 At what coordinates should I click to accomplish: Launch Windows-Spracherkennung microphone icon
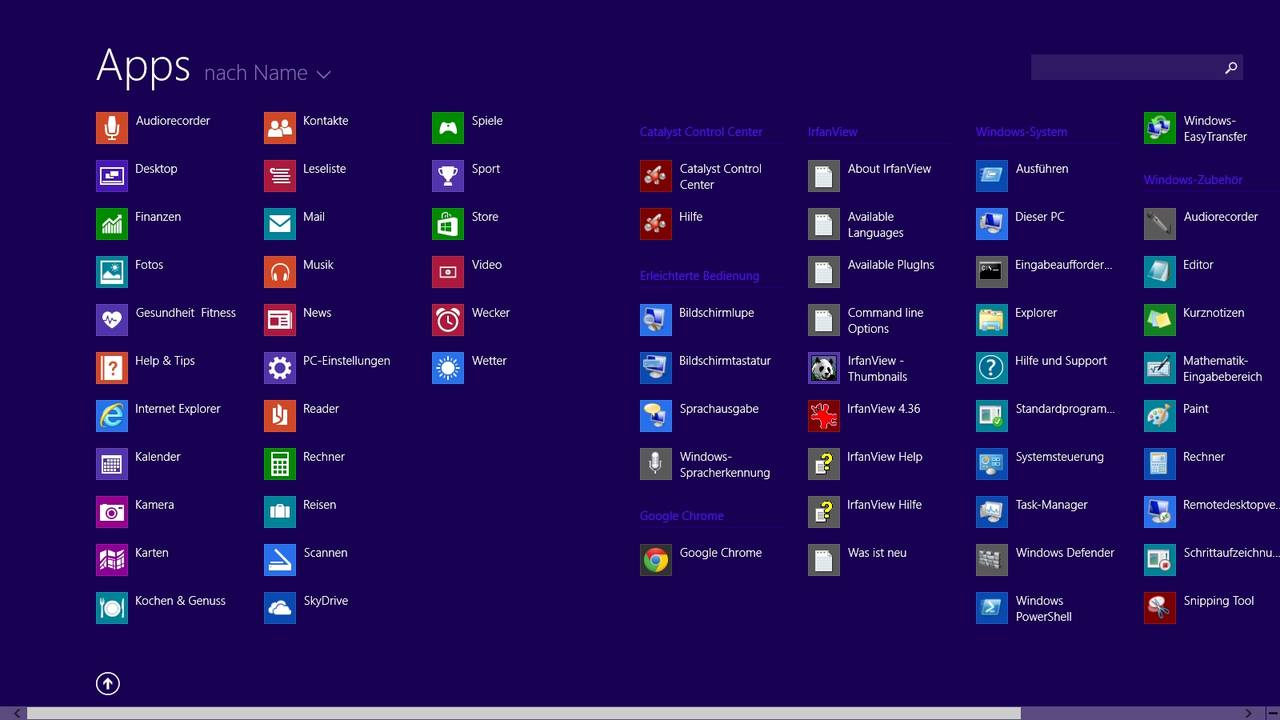[x=656, y=464]
